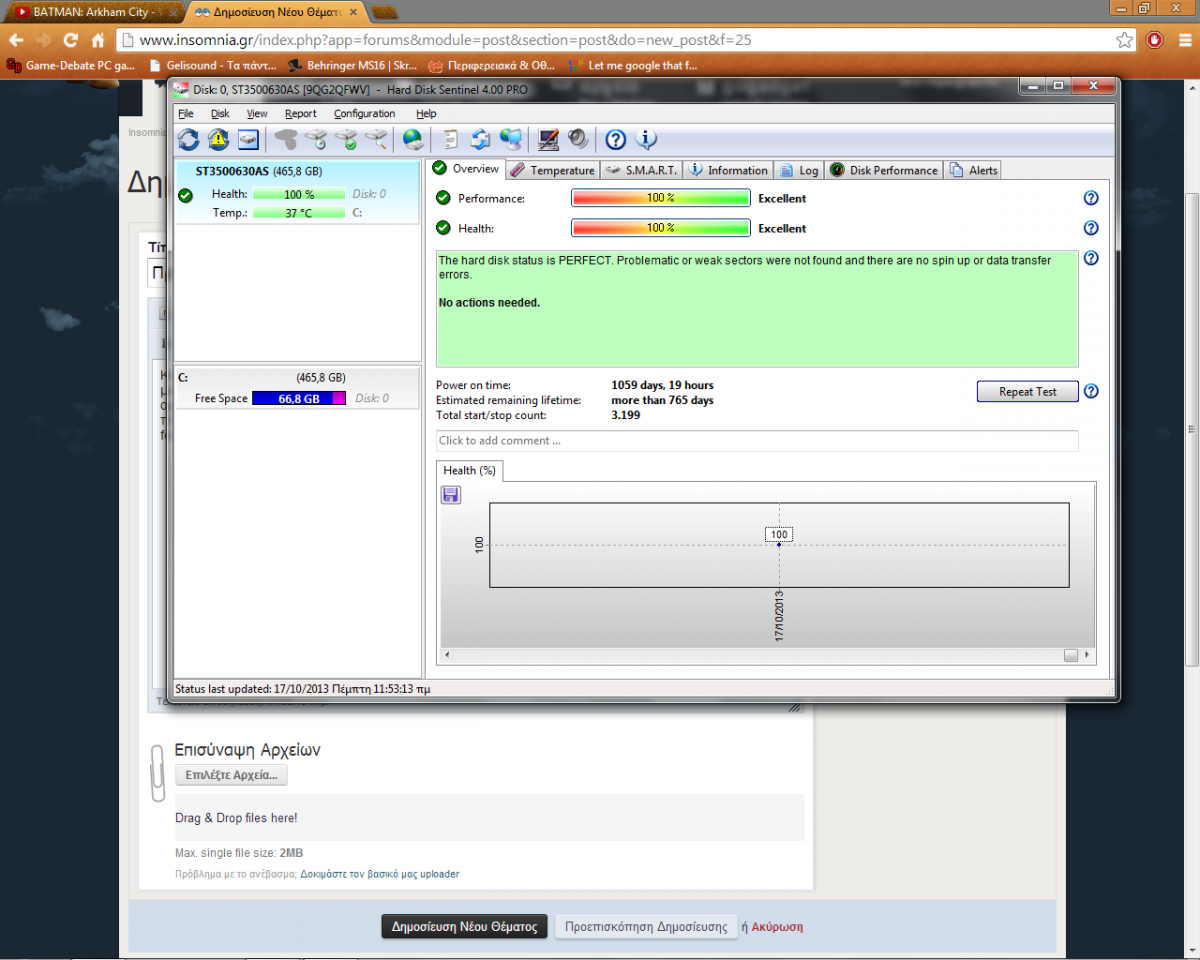Switch to the Information tab

pyautogui.click(x=728, y=170)
